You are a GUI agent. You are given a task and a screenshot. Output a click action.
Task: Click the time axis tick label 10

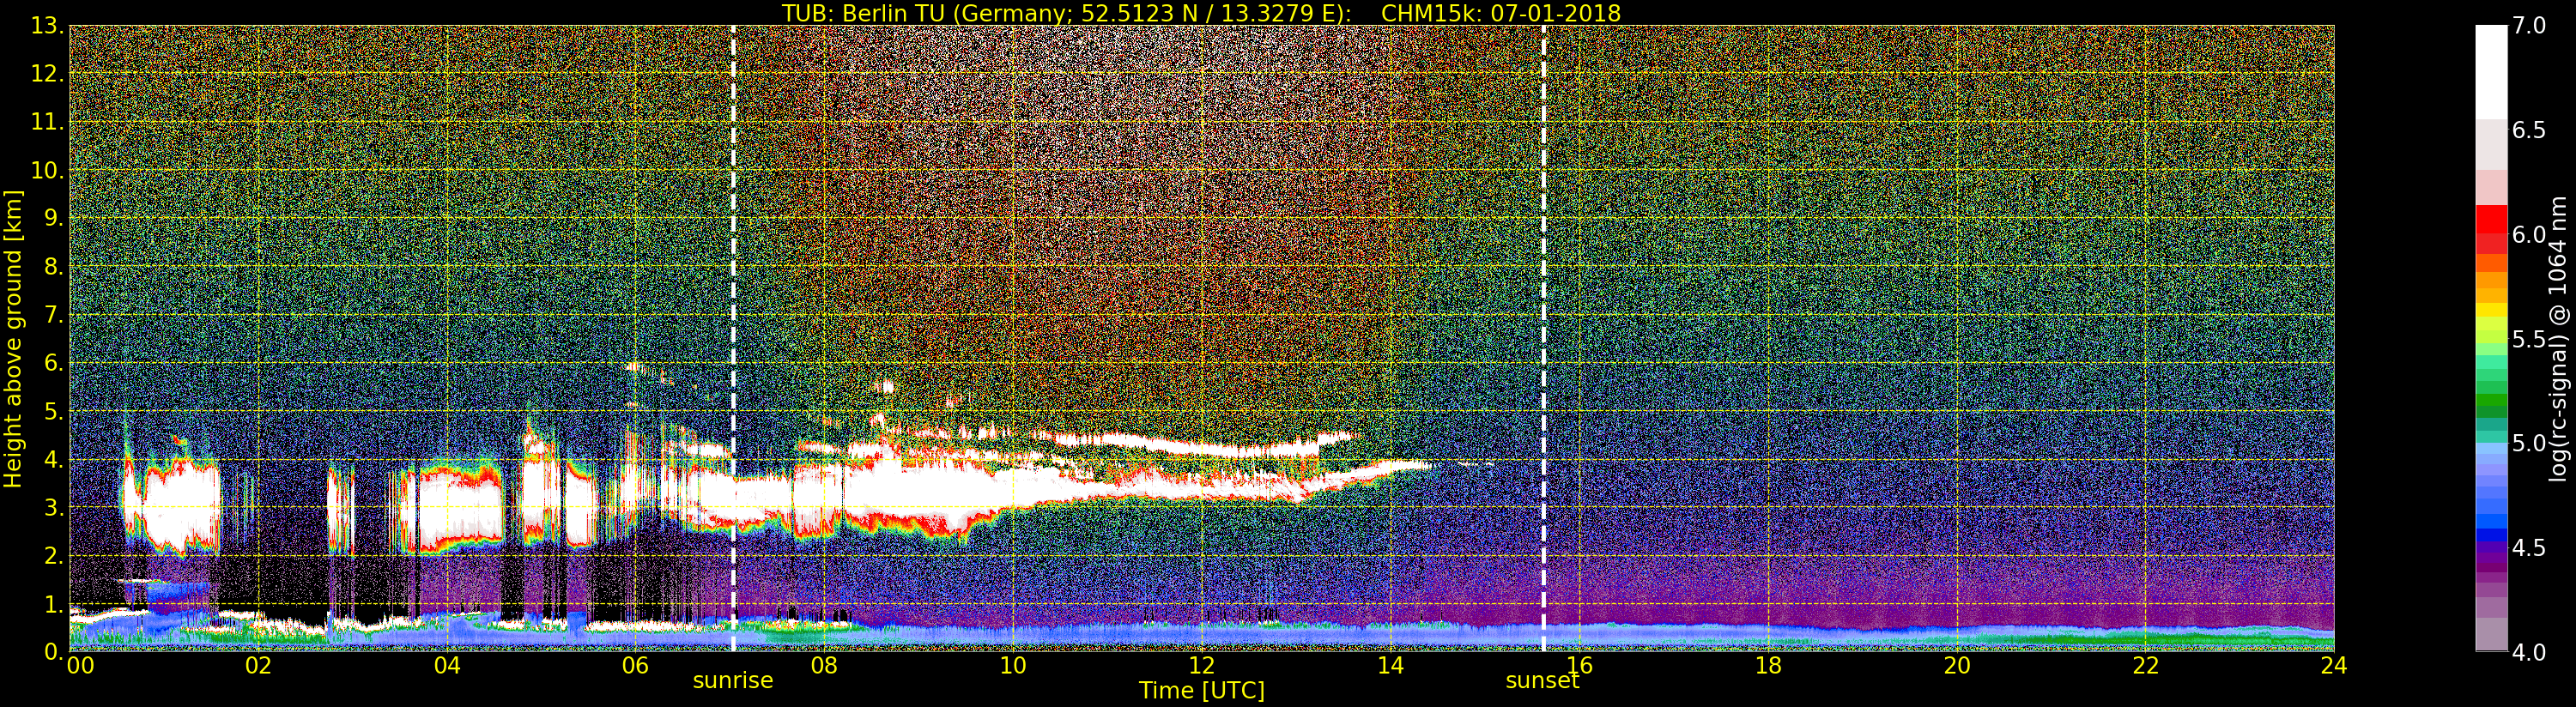1013,666
